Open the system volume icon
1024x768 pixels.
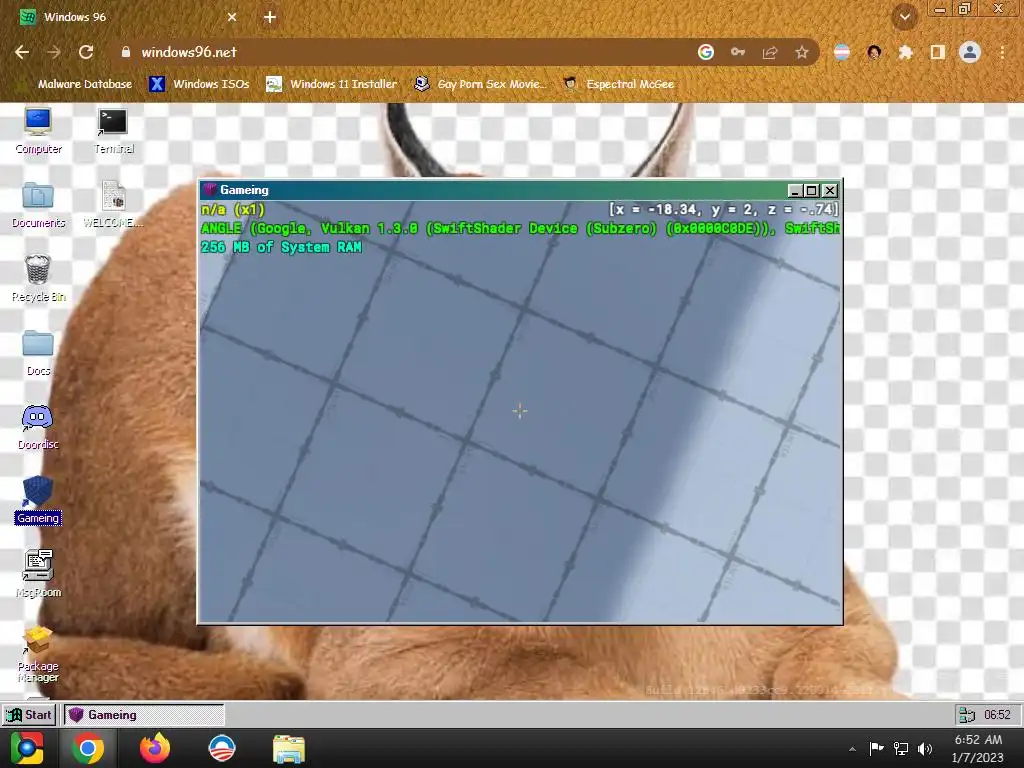point(925,749)
